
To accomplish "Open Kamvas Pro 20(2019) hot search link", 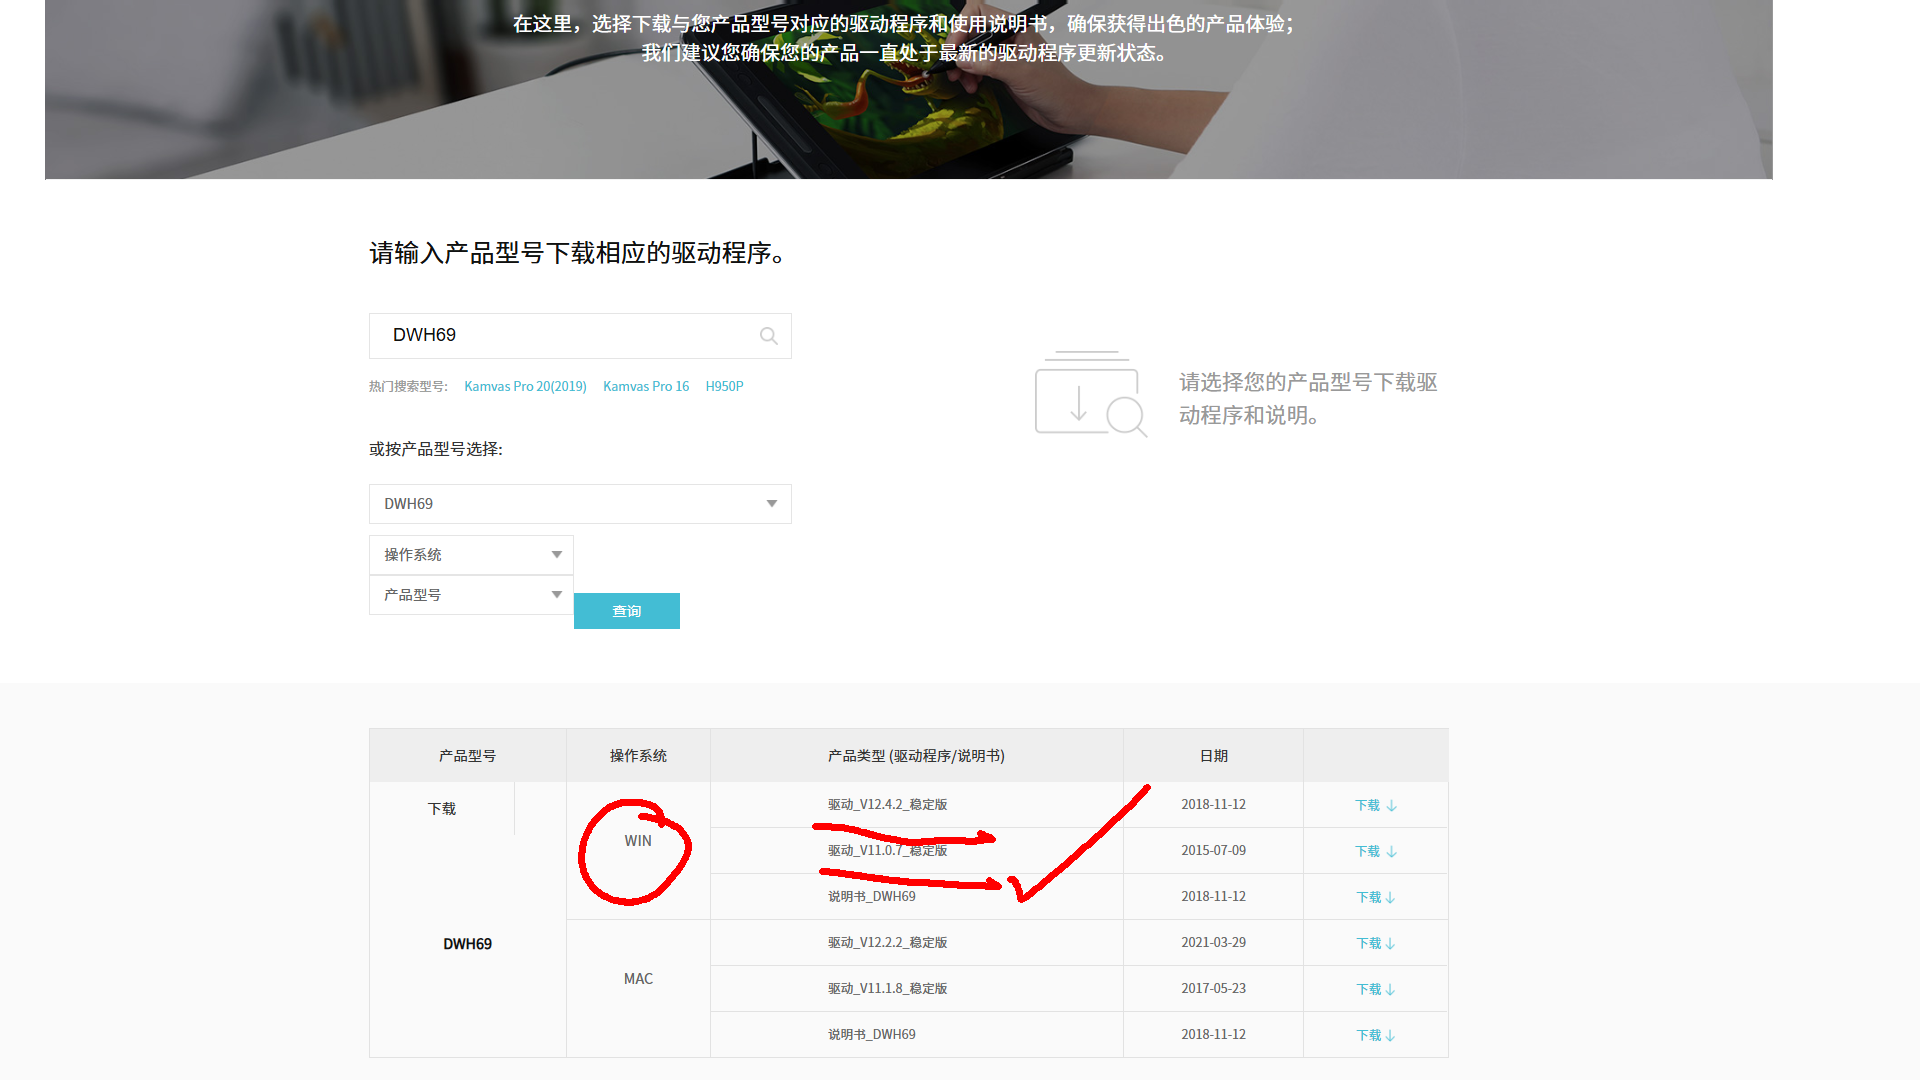I will point(525,386).
